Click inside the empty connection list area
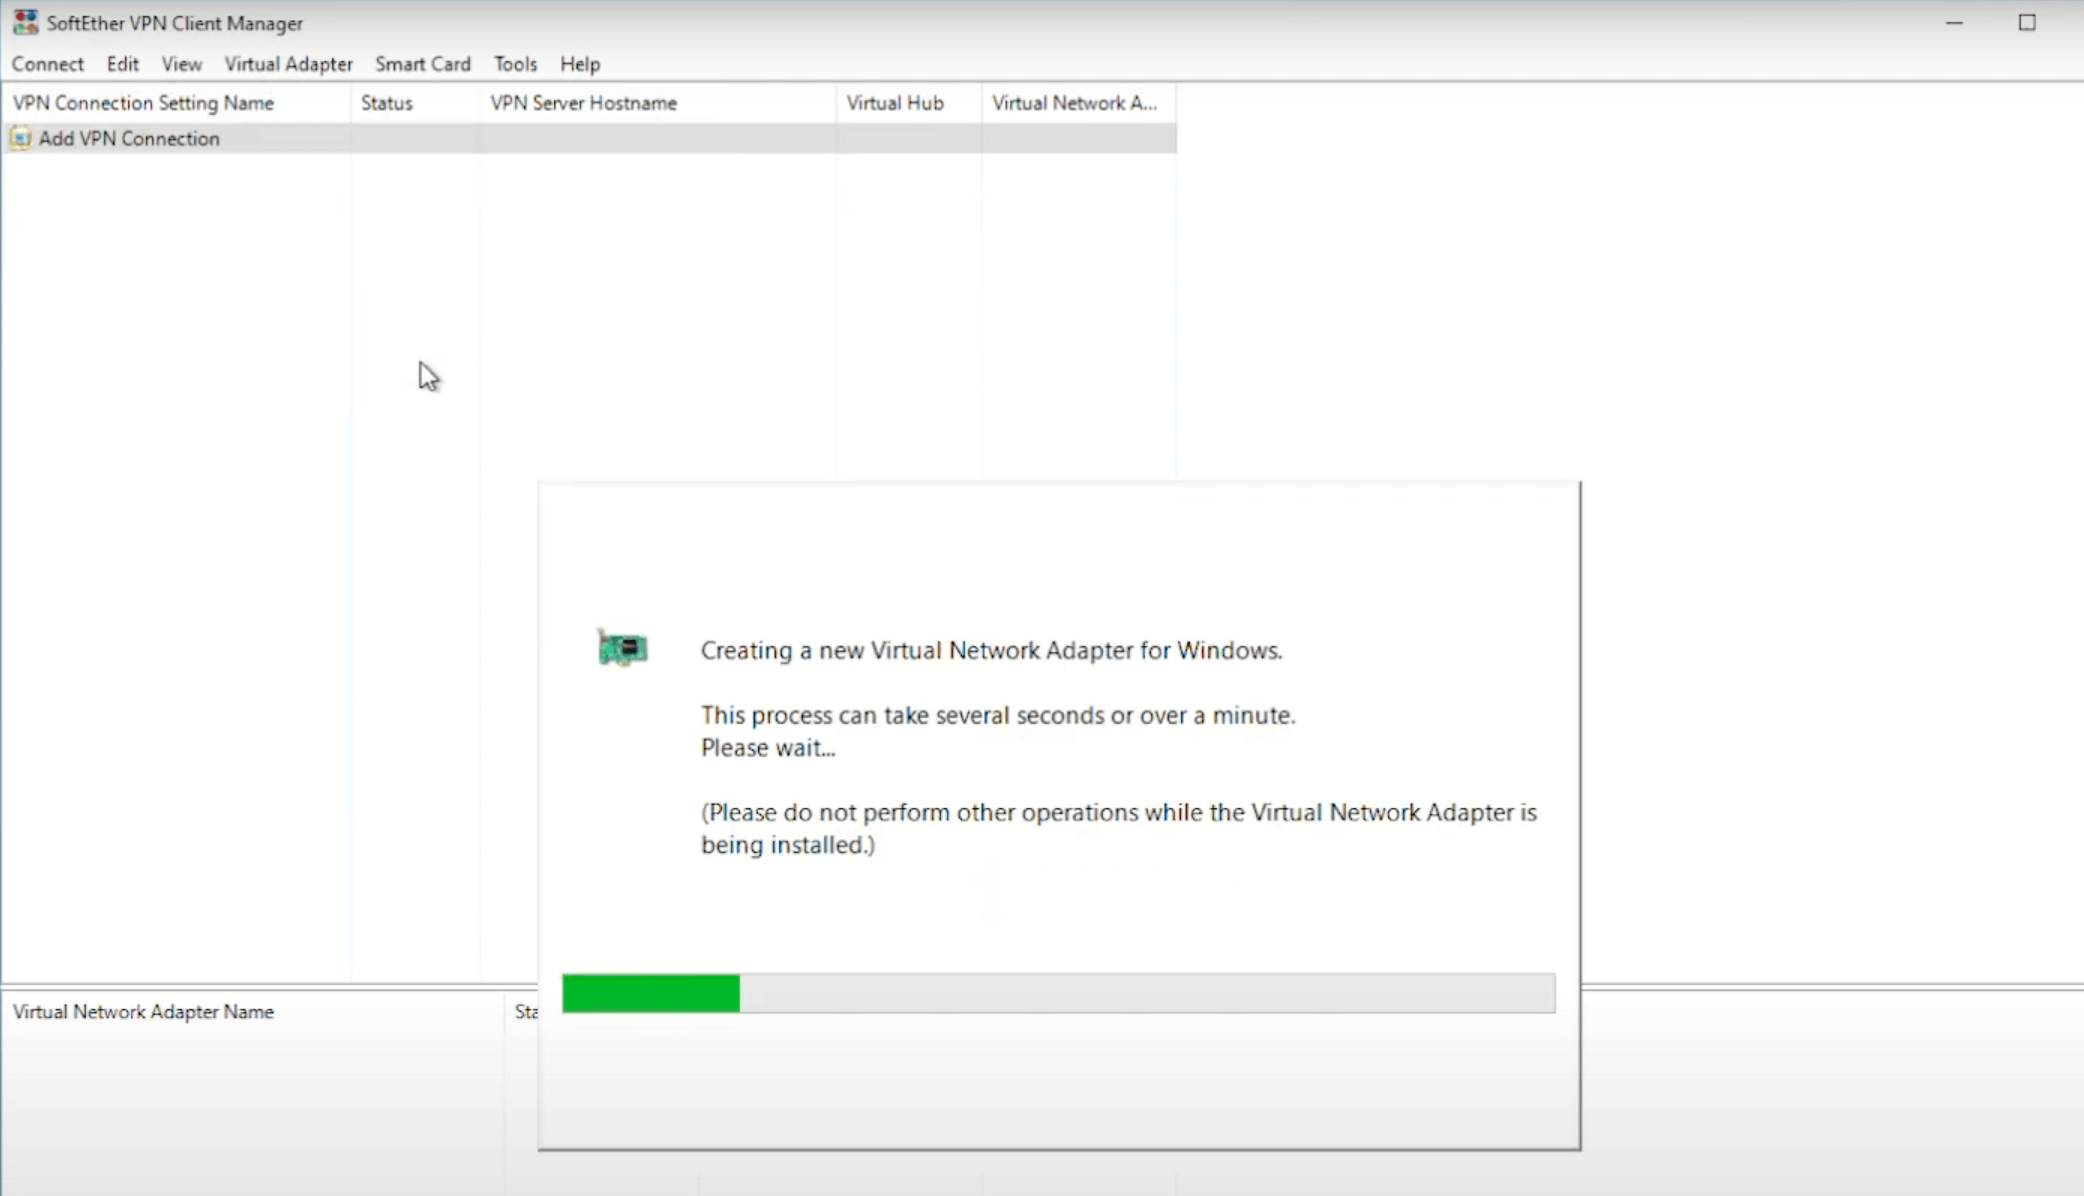 tap(250, 500)
